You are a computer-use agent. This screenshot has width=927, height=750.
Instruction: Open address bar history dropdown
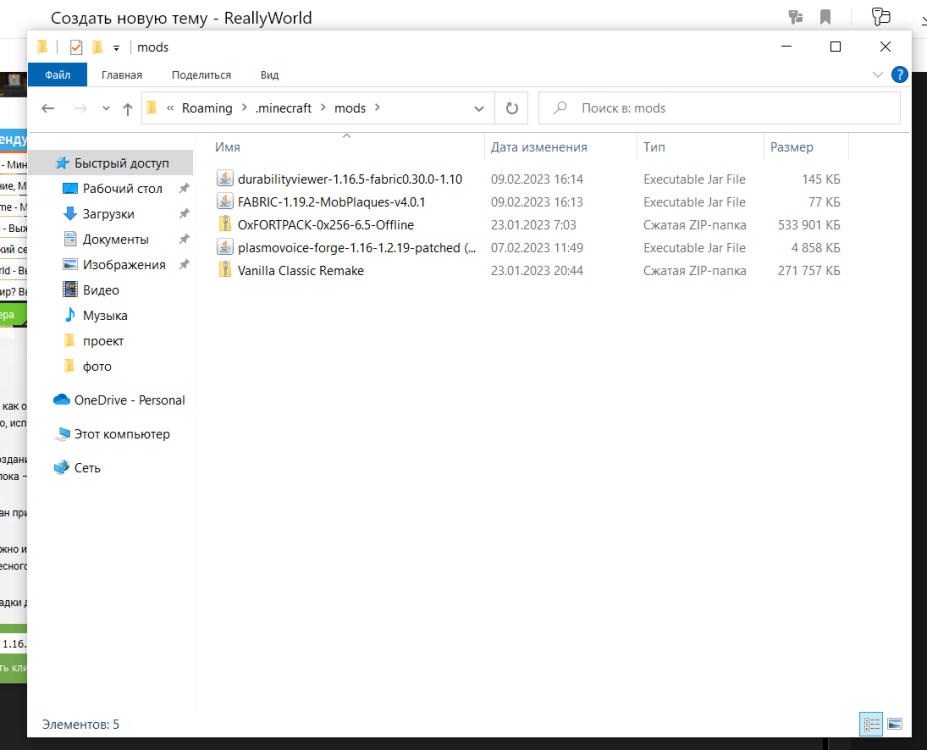479,109
